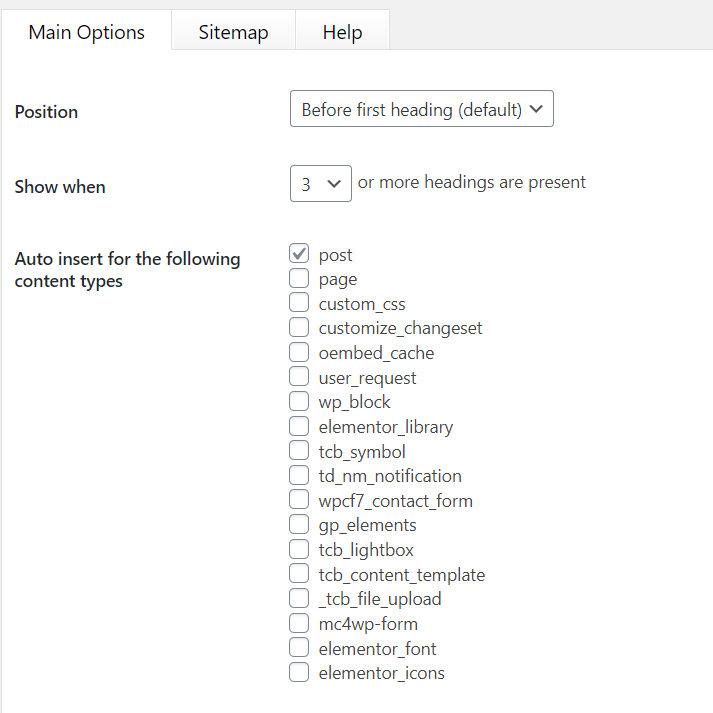Check the elementor_library content type

[299, 426]
